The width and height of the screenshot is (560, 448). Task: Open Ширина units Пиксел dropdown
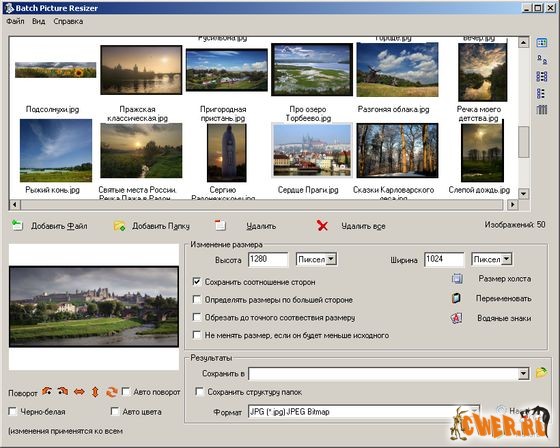click(506, 259)
